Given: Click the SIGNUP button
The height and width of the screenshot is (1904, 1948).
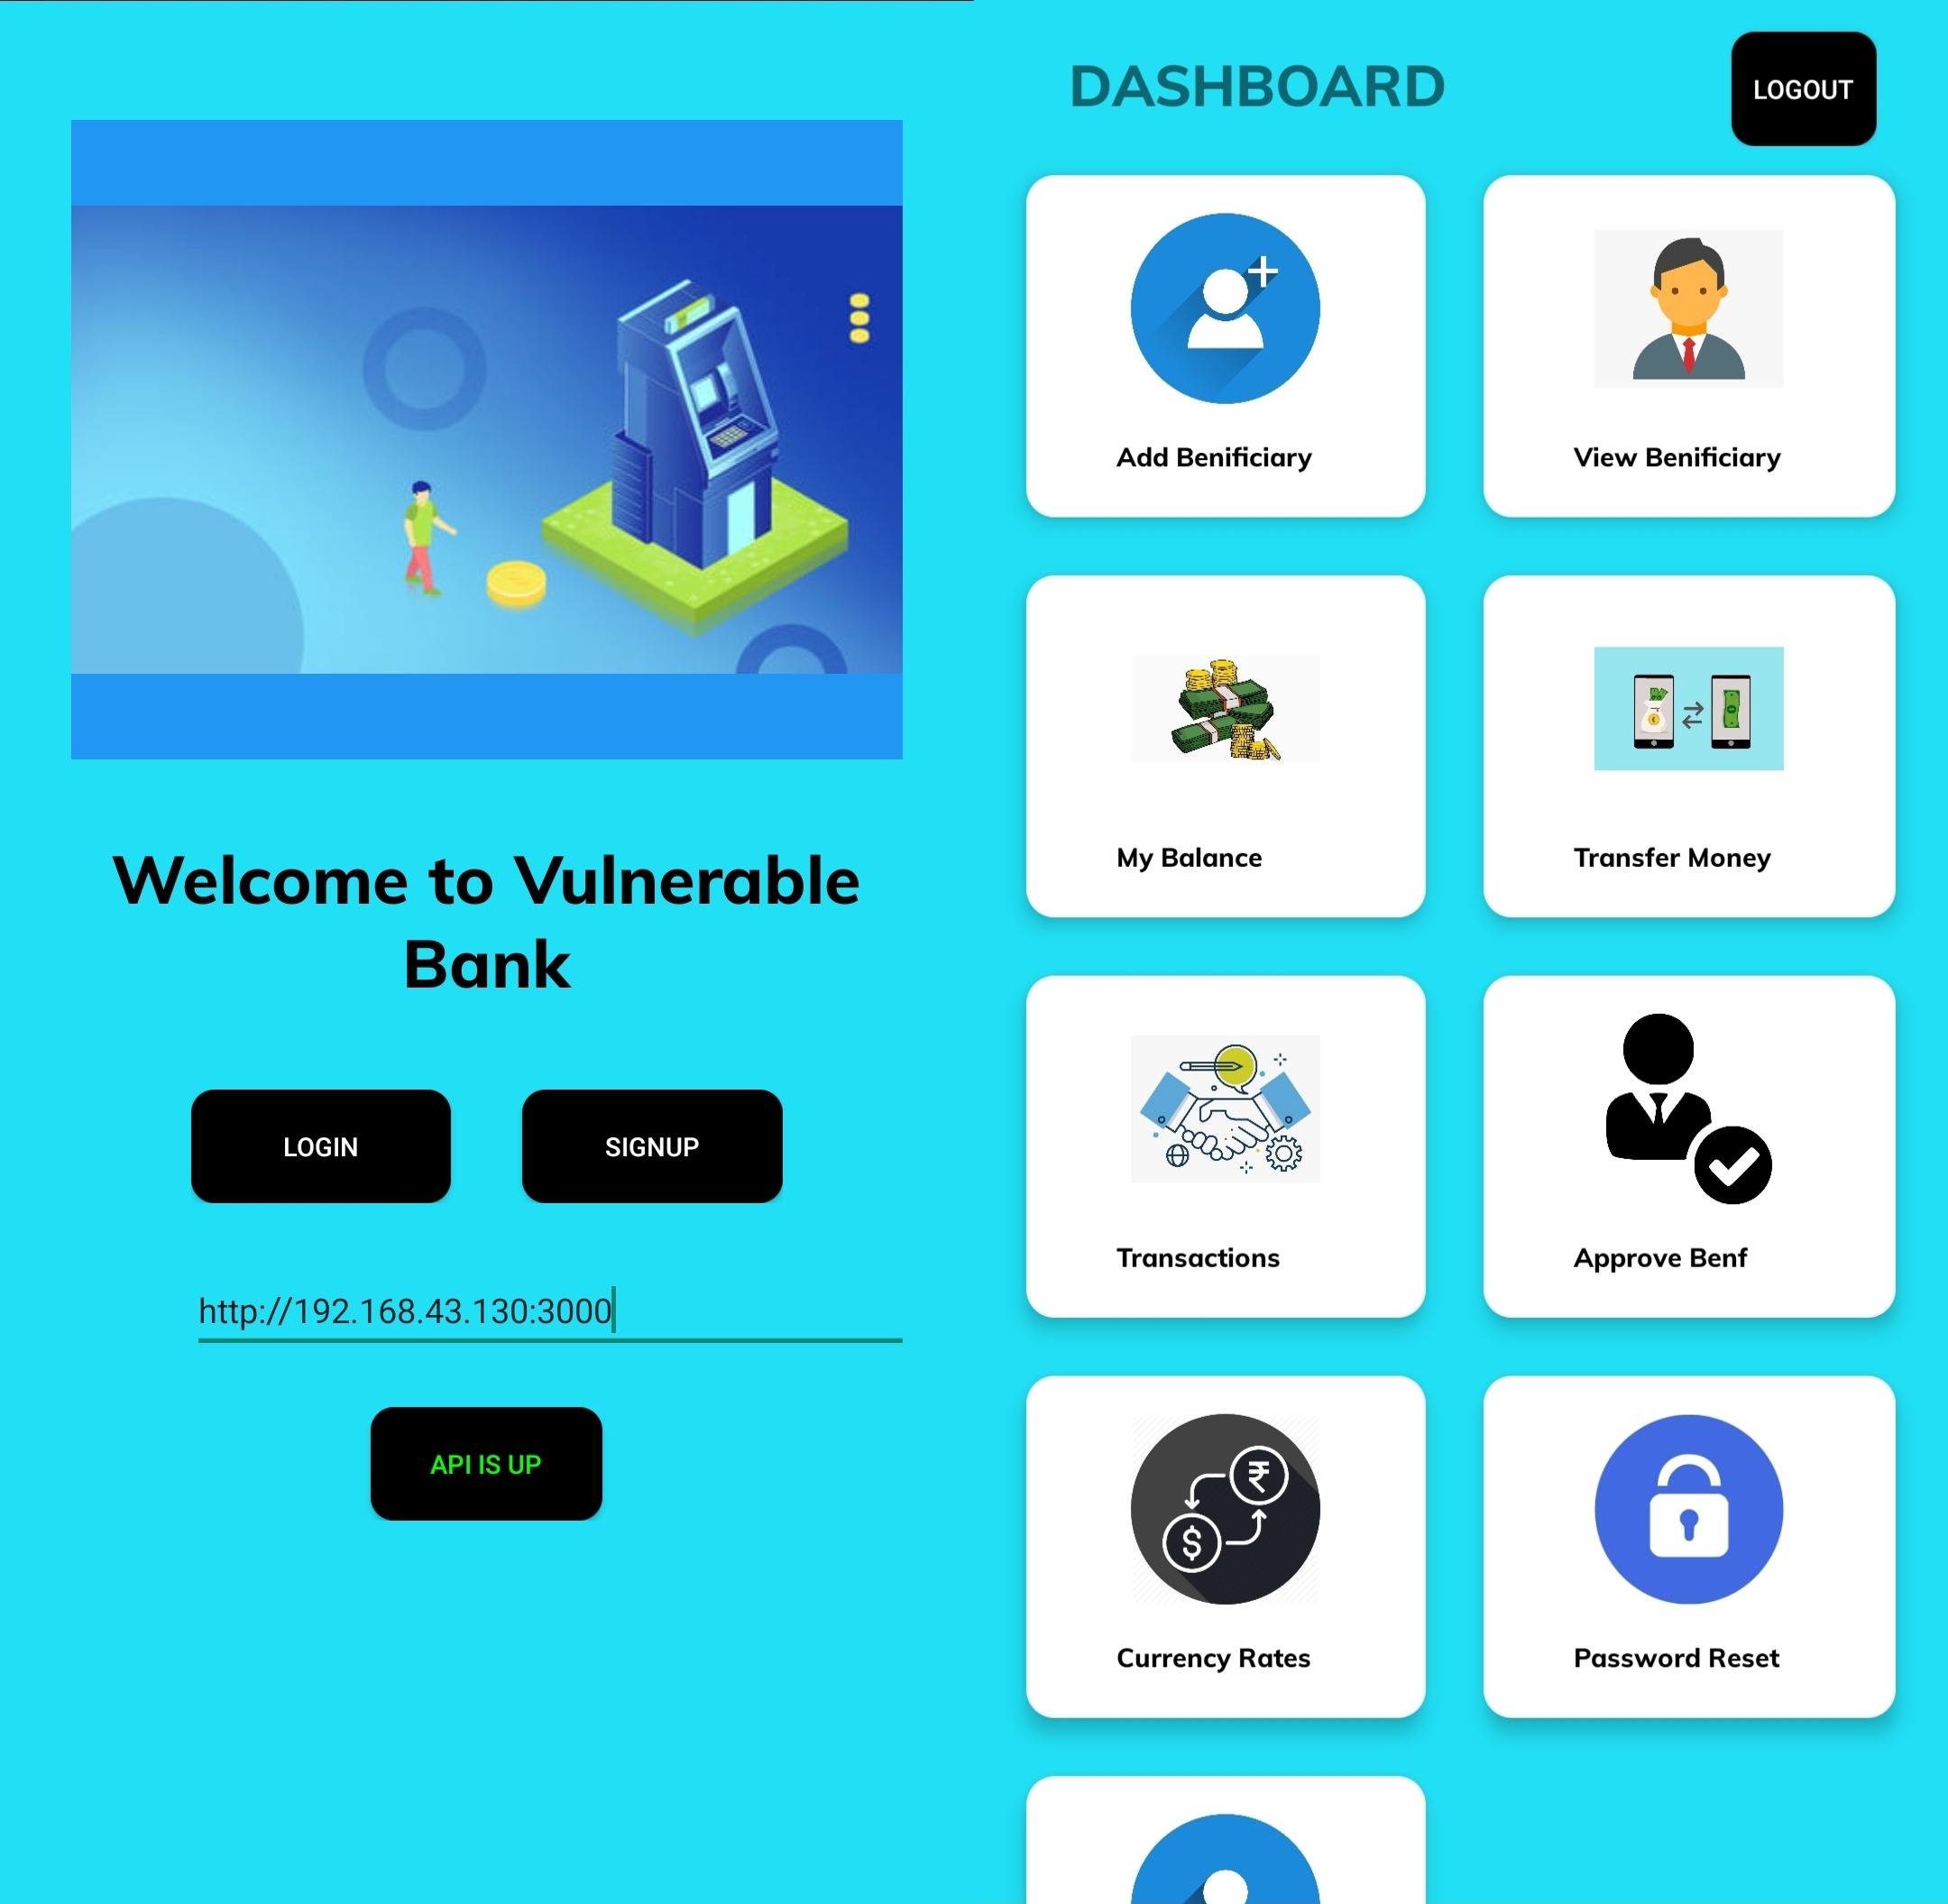Looking at the screenshot, I should [x=650, y=1145].
